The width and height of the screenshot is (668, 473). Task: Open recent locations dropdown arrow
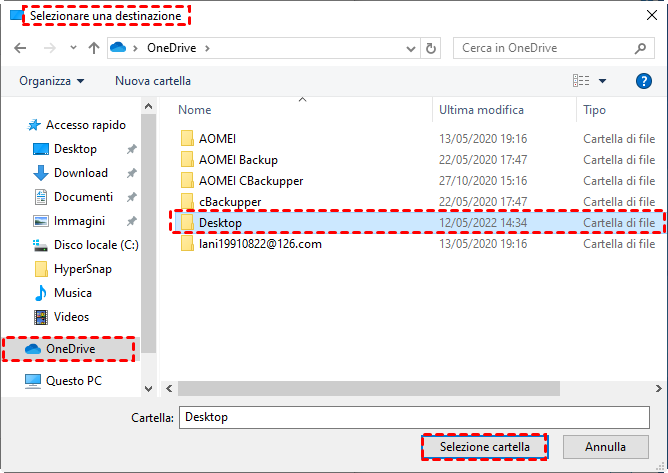(73, 48)
